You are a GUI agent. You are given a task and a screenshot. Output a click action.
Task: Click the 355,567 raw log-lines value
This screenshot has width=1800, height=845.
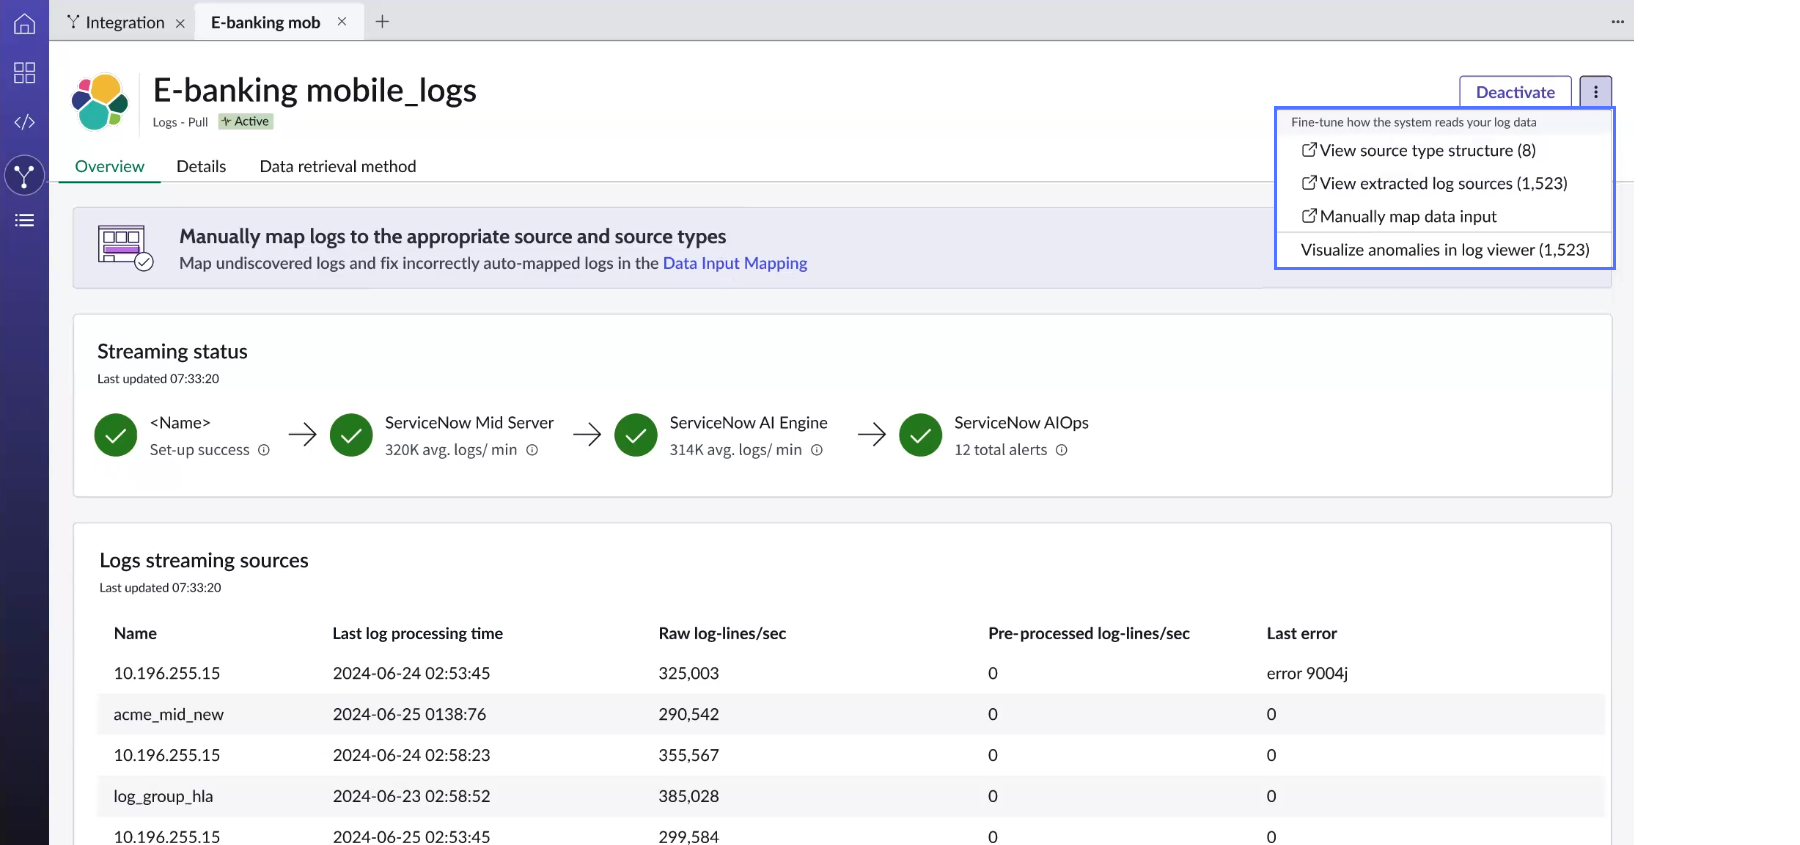point(689,755)
